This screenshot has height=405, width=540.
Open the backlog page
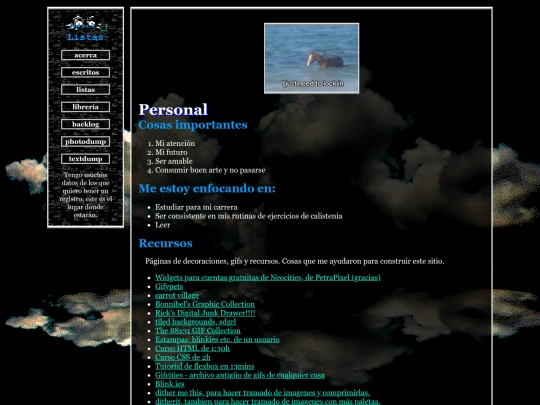[x=85, y=124]
